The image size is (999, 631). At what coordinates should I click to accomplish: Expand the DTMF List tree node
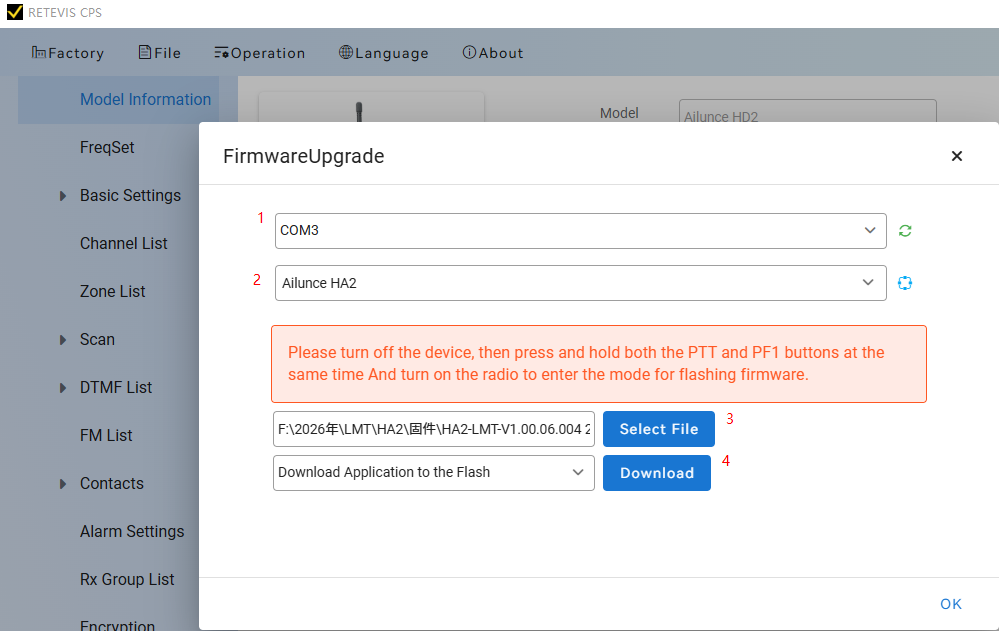62,388
